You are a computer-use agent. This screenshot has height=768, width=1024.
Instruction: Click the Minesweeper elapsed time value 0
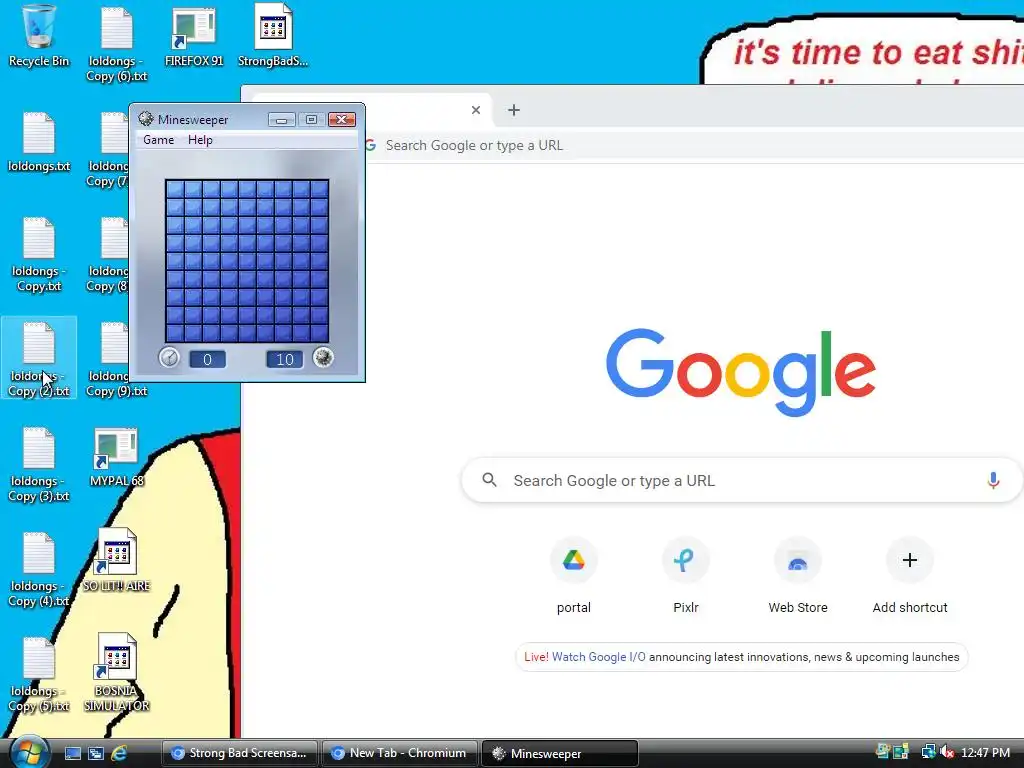[x=207, y=359]
